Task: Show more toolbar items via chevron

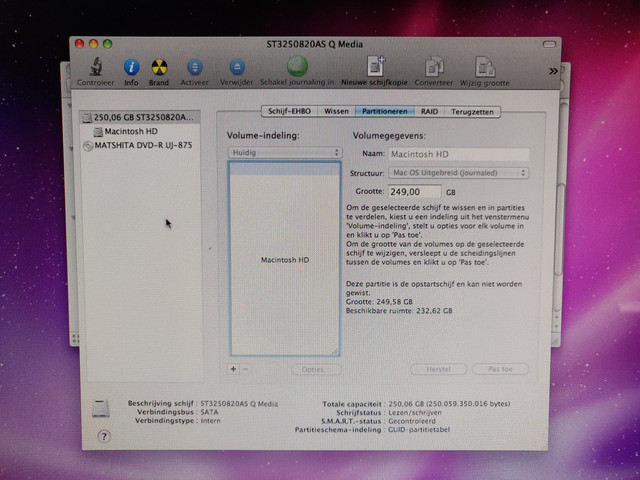Action: 553,71
